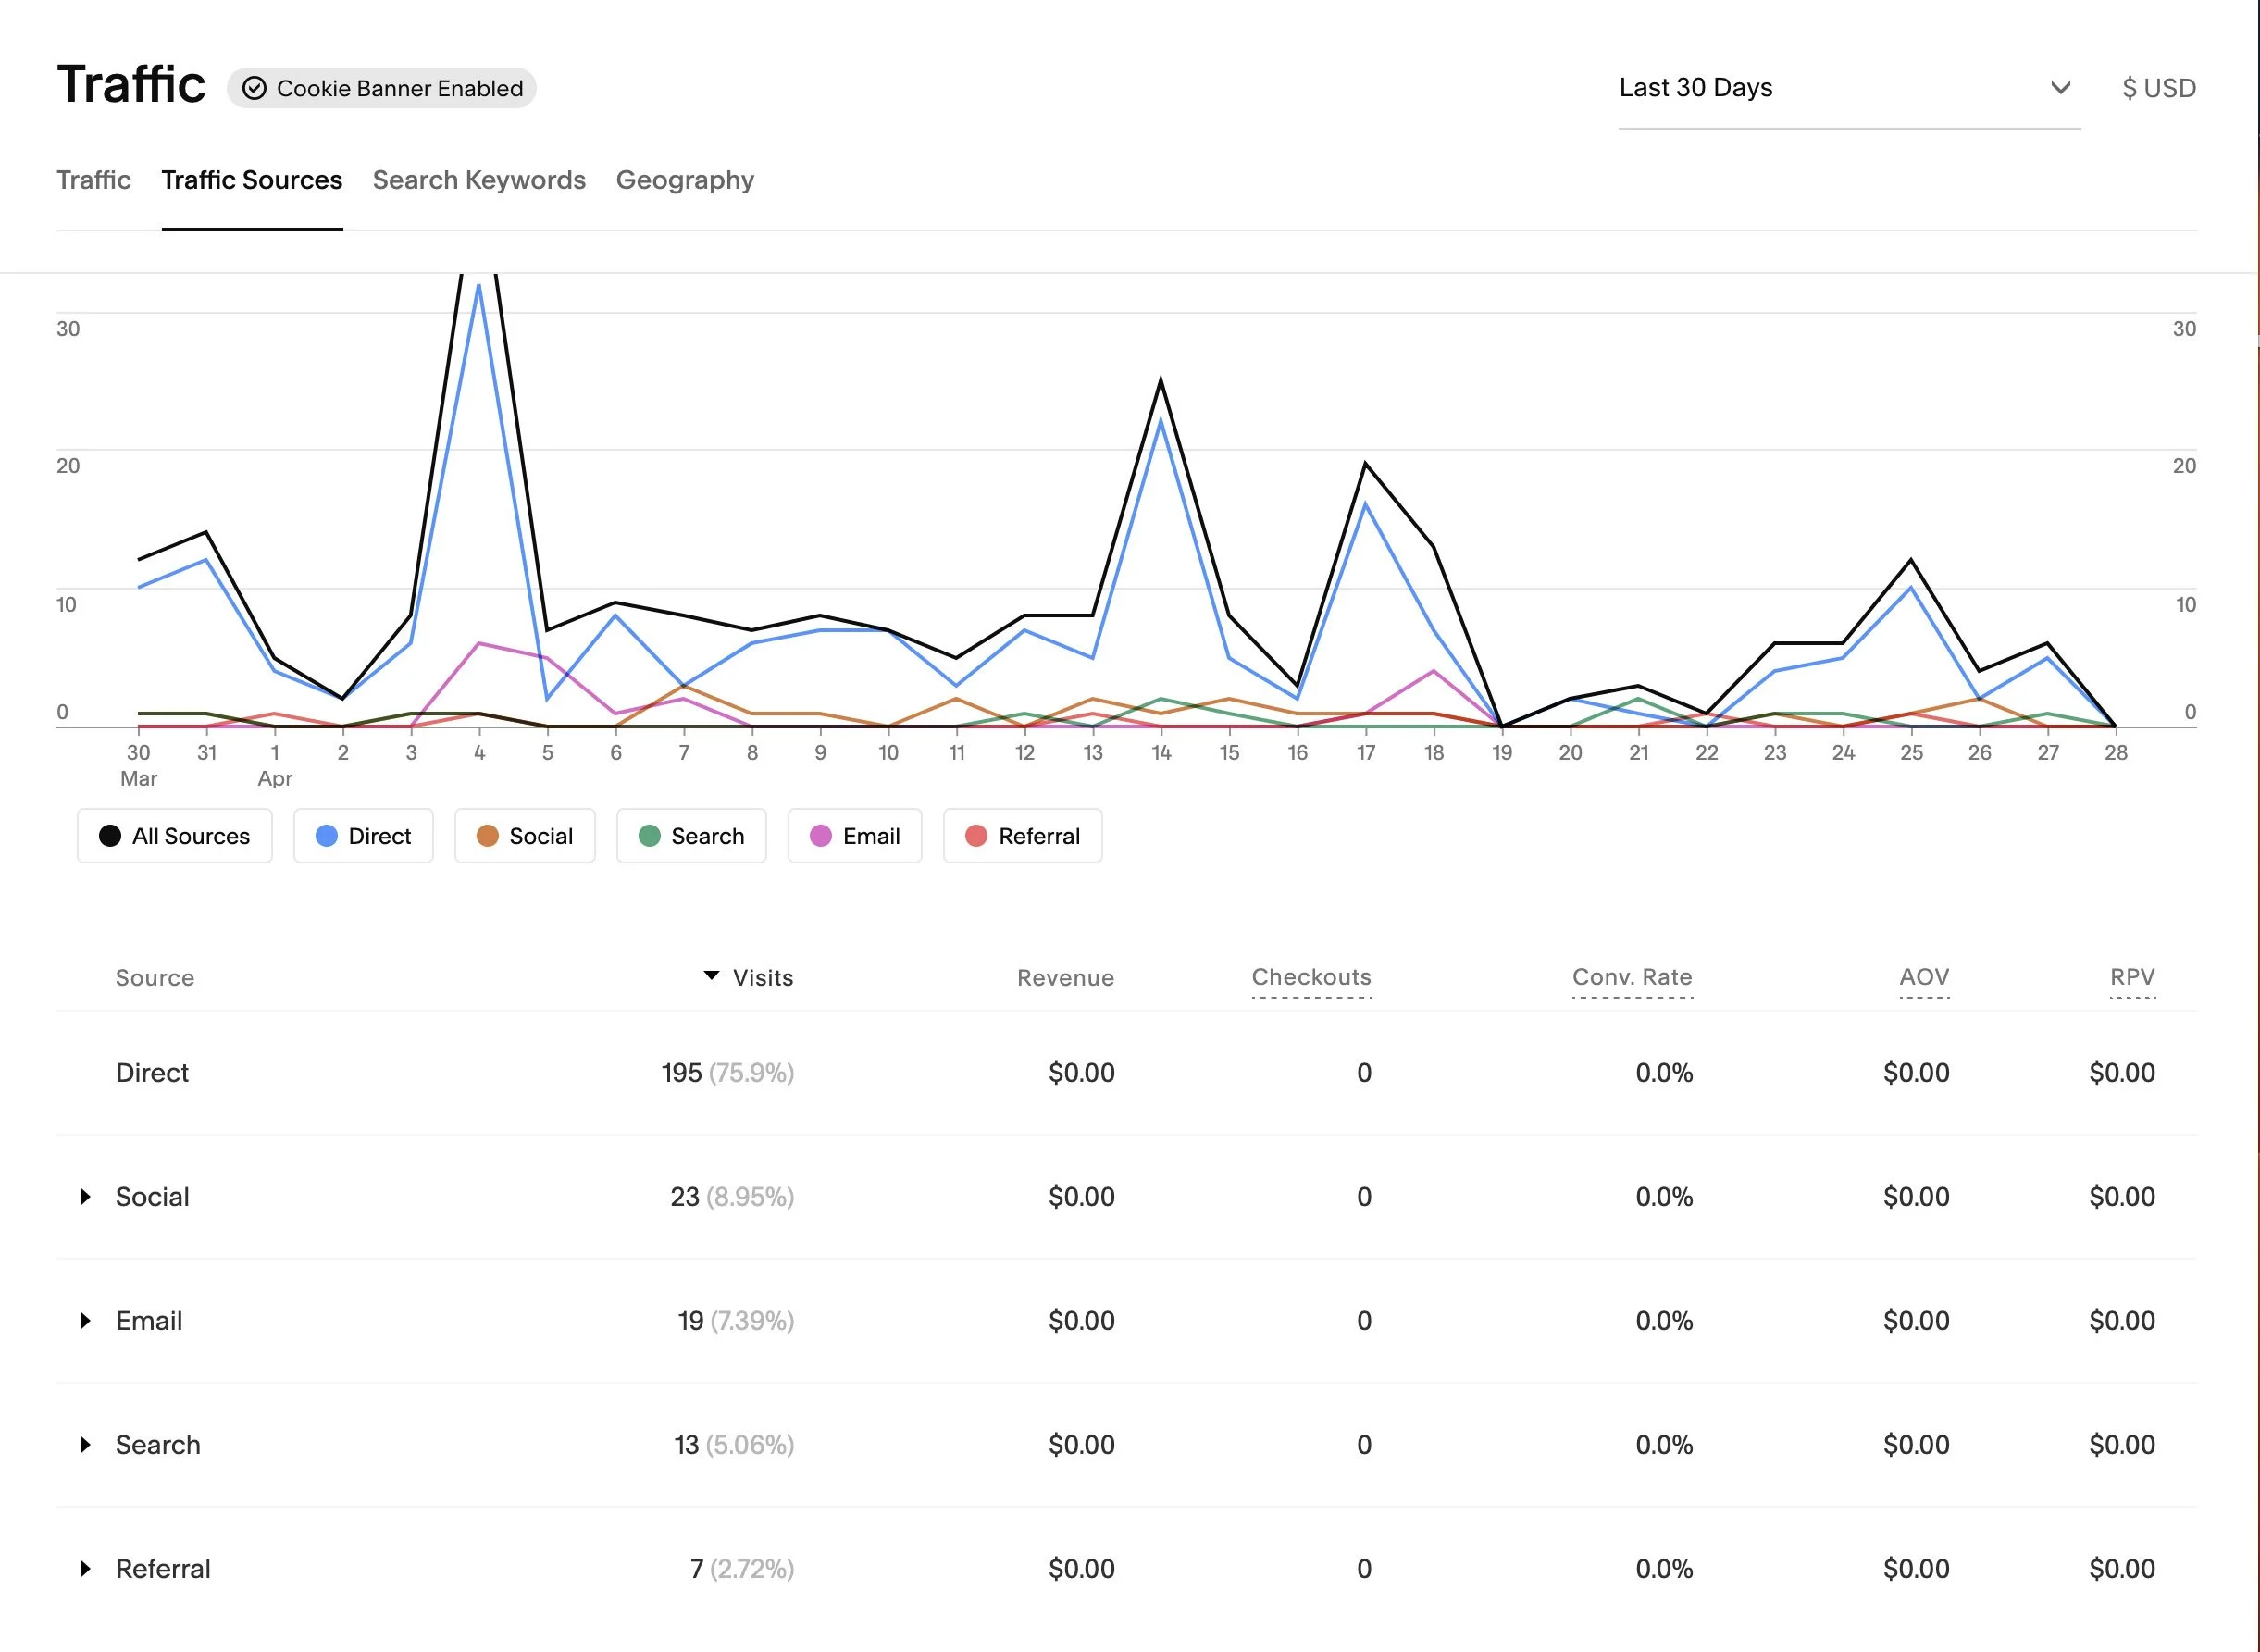Expand the Email source row
Viewport: 2260px width, 1652px height.
86,1320
